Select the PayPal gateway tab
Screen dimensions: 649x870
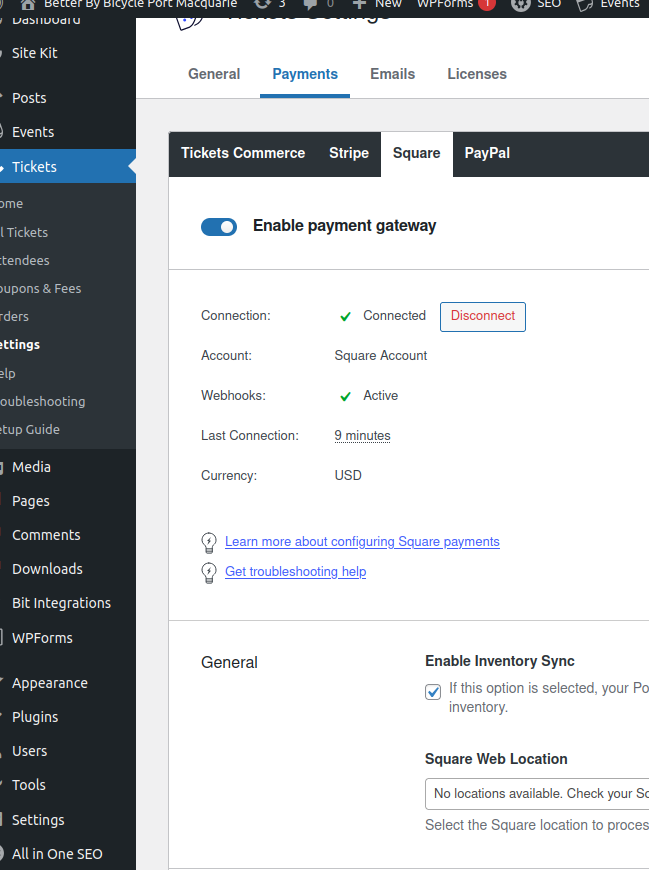(487, 153)
